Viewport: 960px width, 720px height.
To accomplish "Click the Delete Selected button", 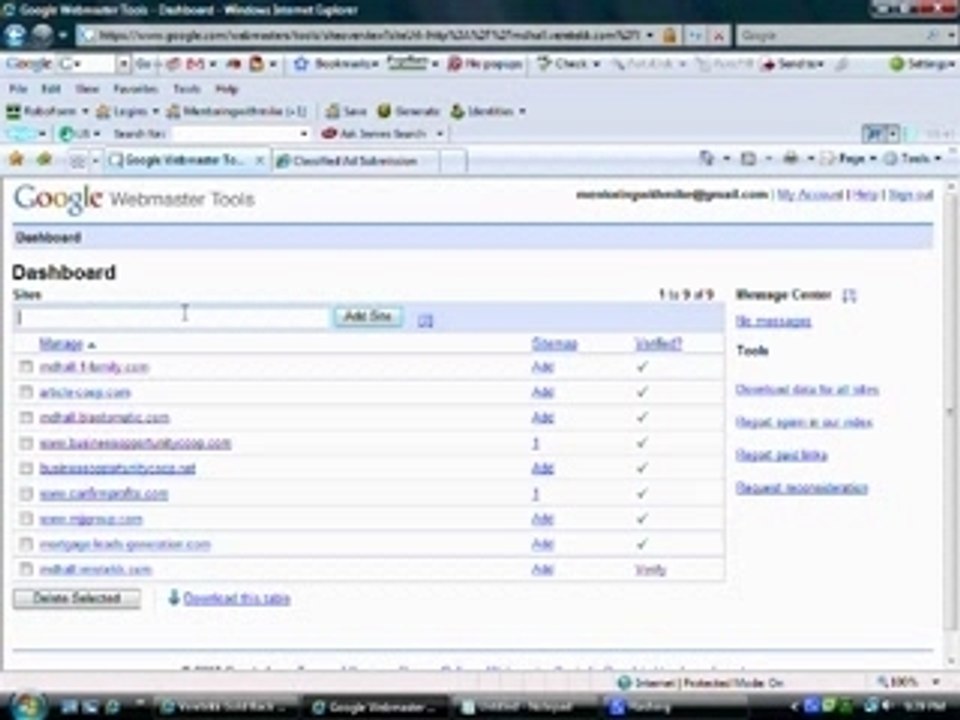I will pyautogui.click(x=77, y=598).
